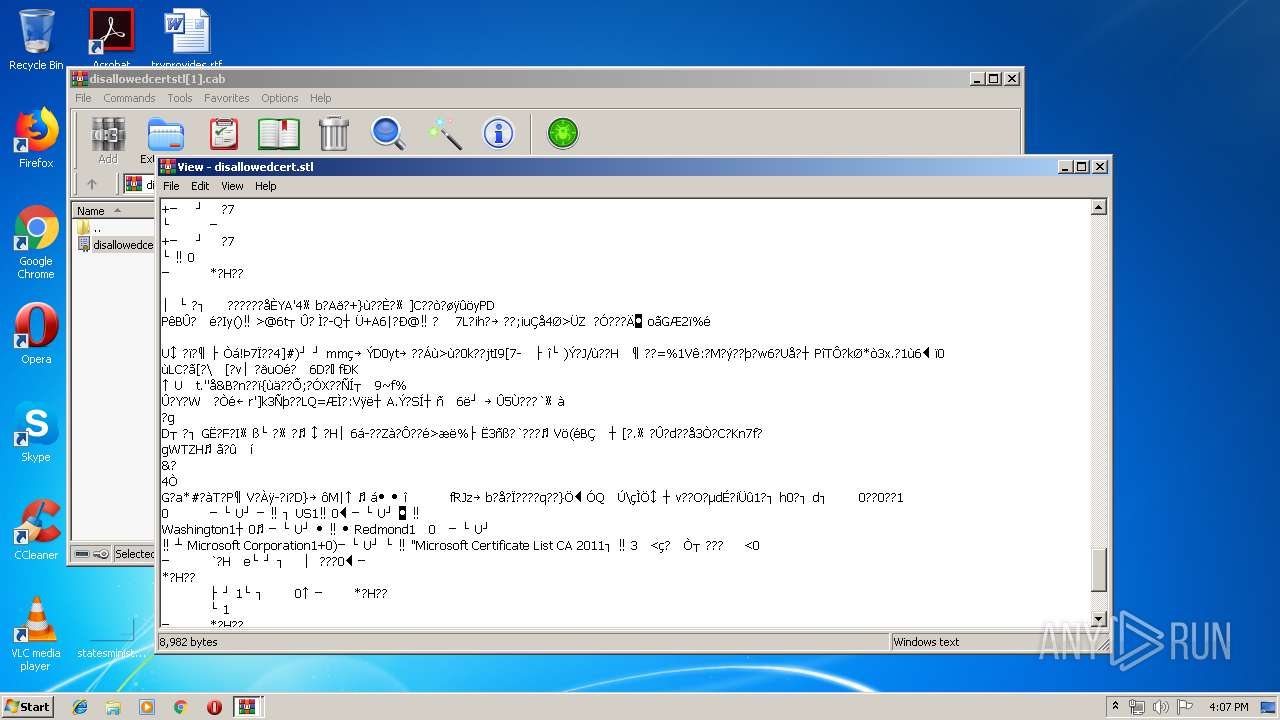Screen dimensions: 1280x720
Task: Open the Skype desktop shortcut
Action: coord(36,432)
